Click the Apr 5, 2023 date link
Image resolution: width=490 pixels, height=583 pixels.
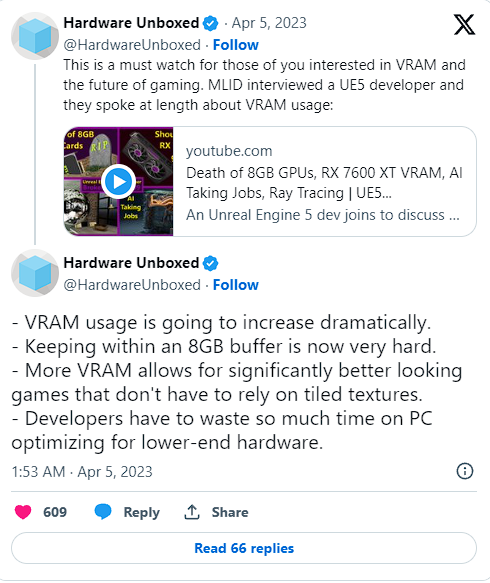269,23
